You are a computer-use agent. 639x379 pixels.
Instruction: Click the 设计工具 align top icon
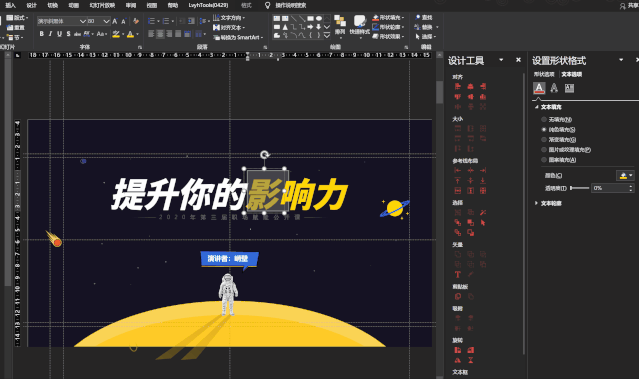tap(458, 97)
